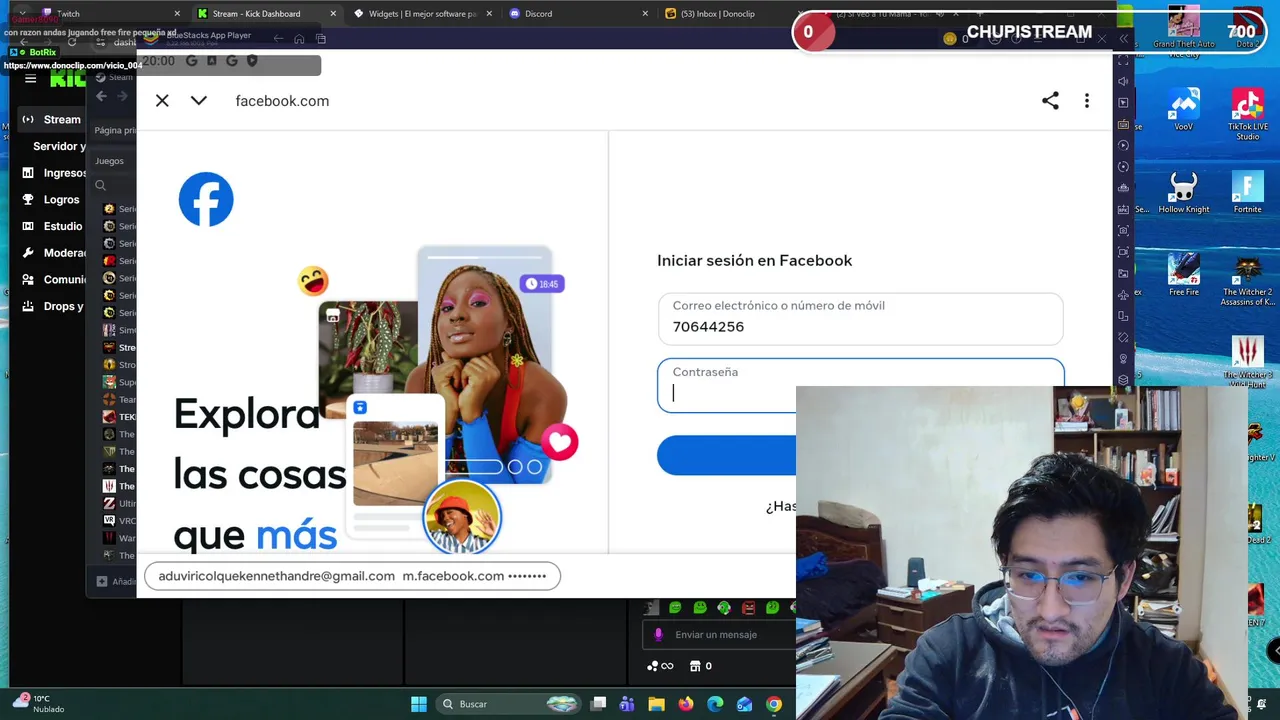The height and width of the screenshot is (720, 1280).
Task: Close the facebook.com in-app browser page
Action: 162,101
